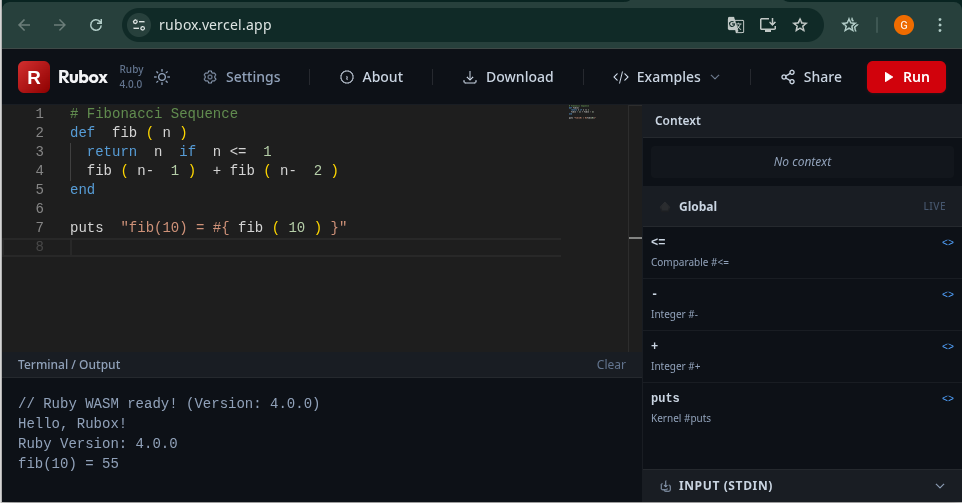Clear the terminal output

click(611, 365)
